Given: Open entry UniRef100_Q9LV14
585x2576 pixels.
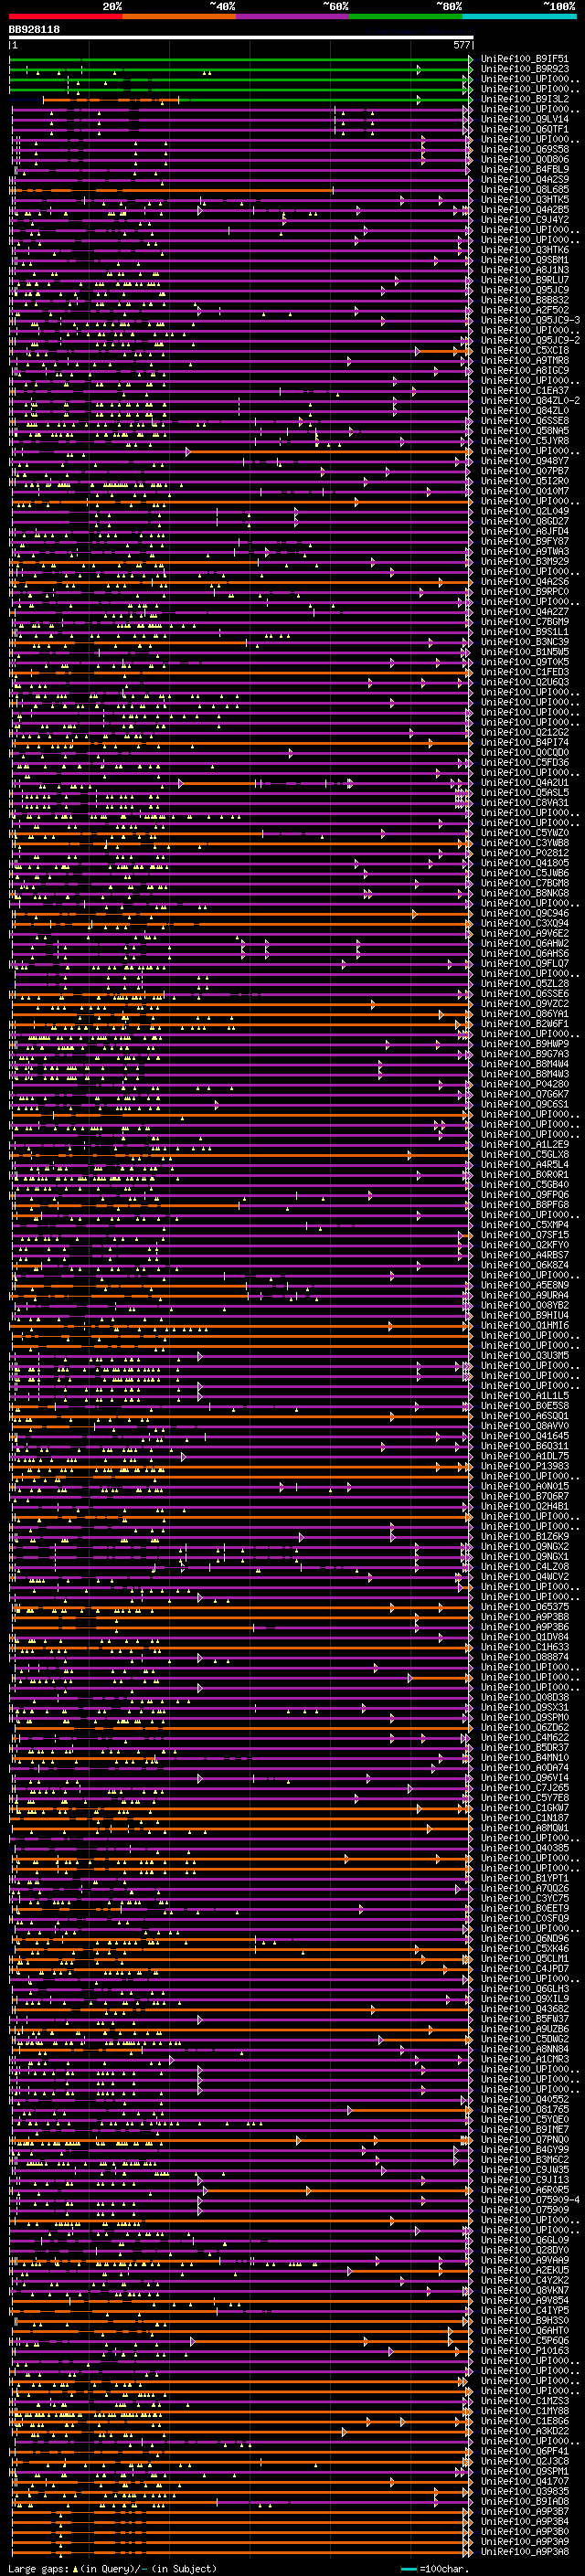Looking at the screenshot, I should [x=524, y=119].
